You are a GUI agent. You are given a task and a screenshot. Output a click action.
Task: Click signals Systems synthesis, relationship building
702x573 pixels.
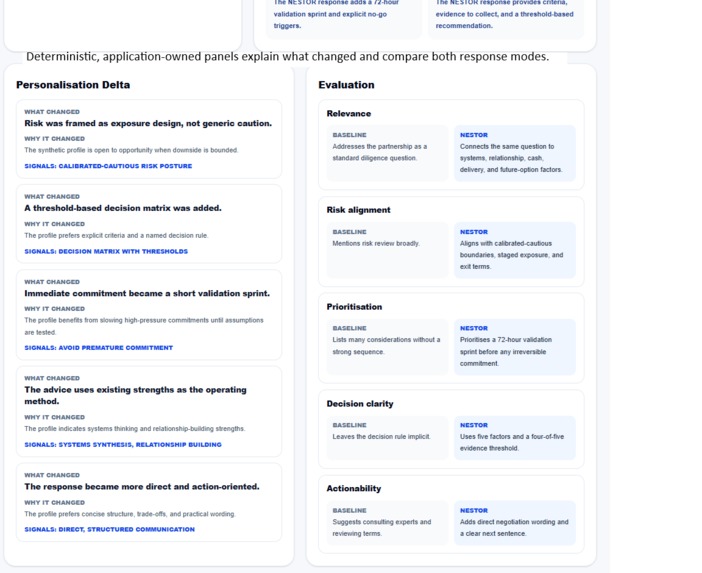(x=123, y=445)
